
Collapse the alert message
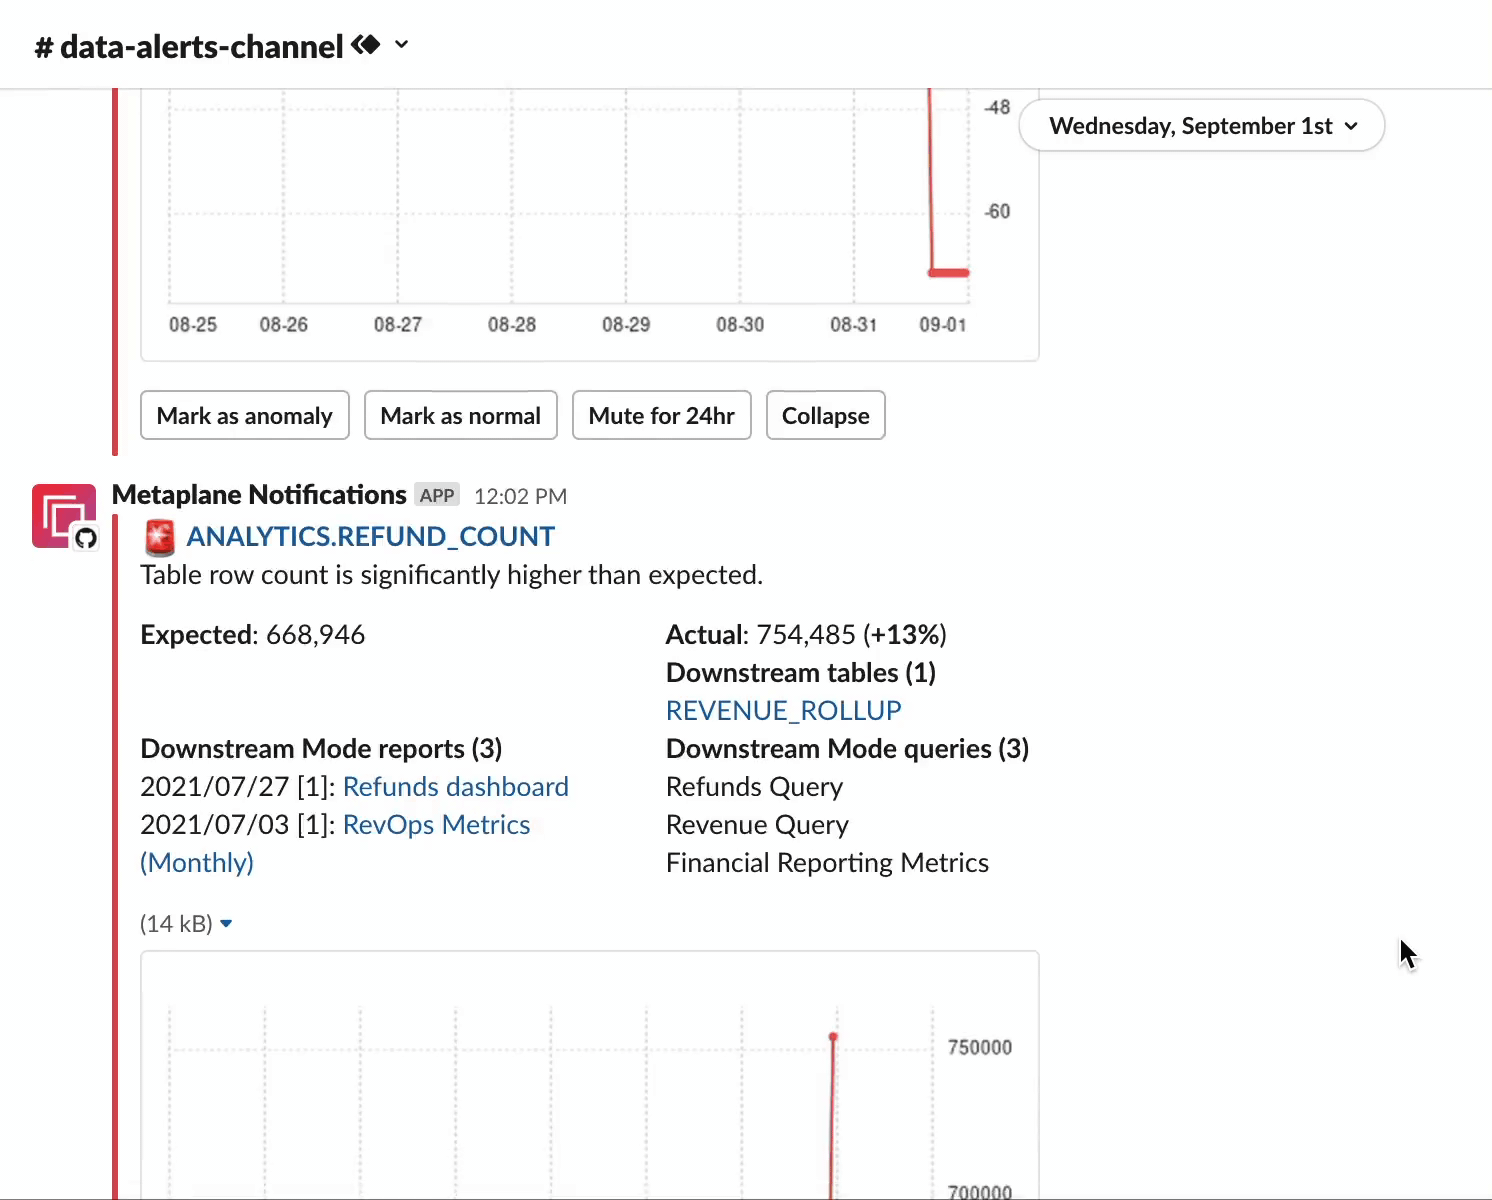[x=826, y=415]
